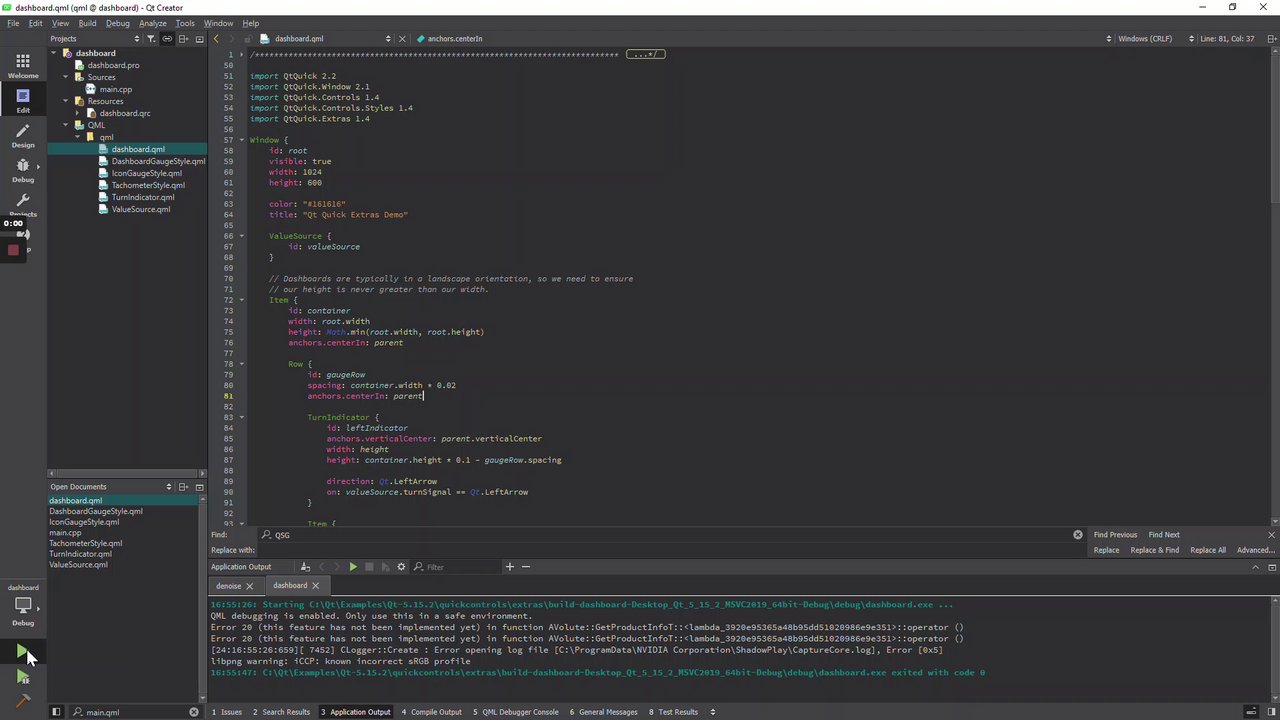Screen dimensions: 1280x720
Task: Zoom out Application Output with minus icon
Action: pyautogui.click(x=526, y=567)
